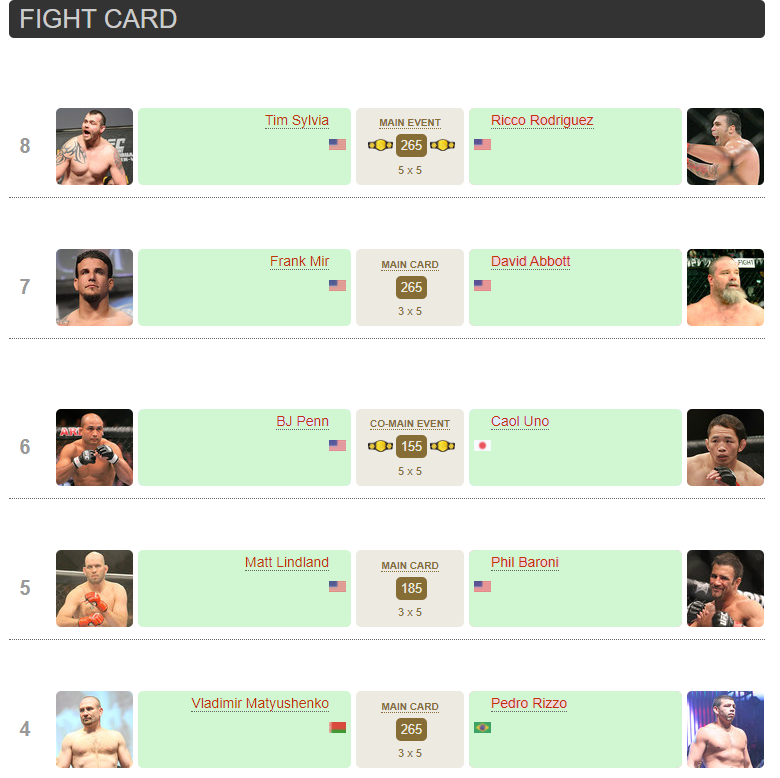Open David Abbott's fighter link
Viewport: 780px width, 778px height.
(x=530, y=262)
